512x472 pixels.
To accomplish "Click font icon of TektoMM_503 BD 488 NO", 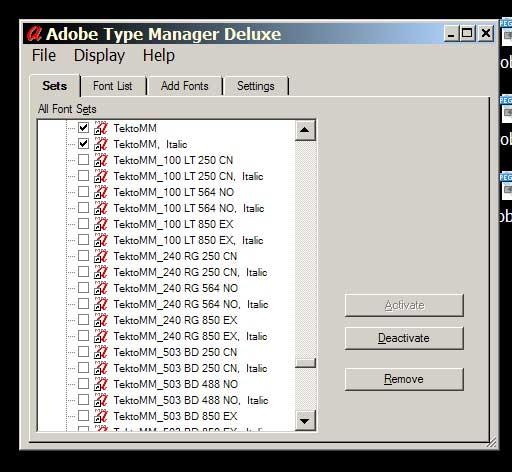I will 101,384.
